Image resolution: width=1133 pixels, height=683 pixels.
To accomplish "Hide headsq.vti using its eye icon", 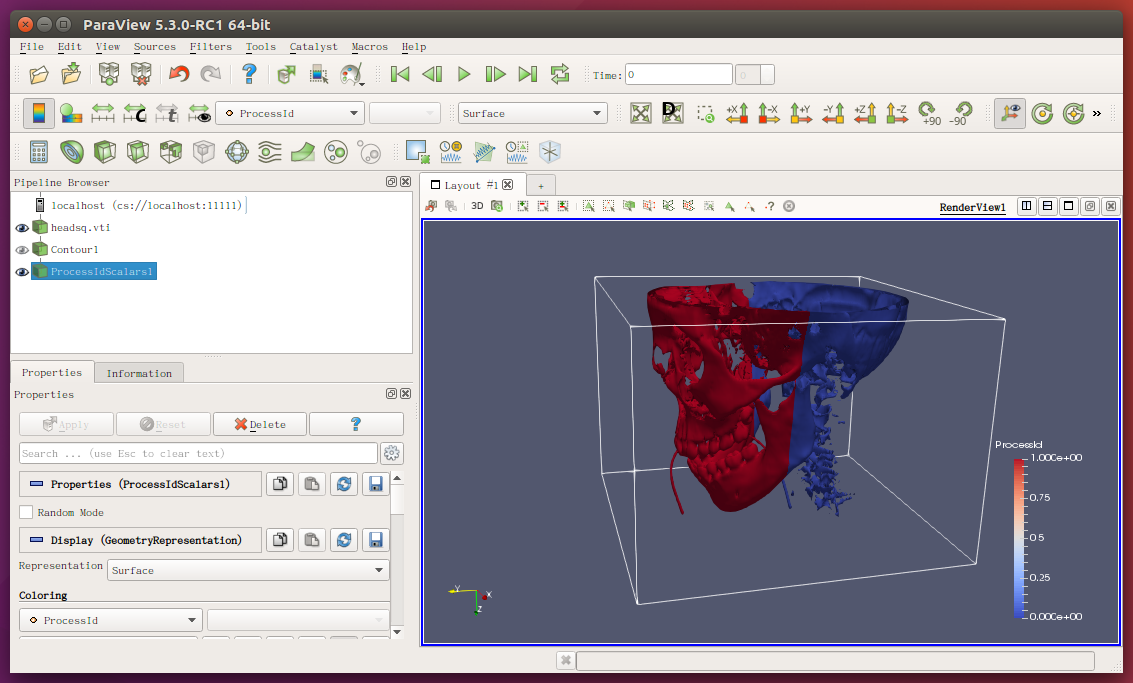I will [22, 228].
